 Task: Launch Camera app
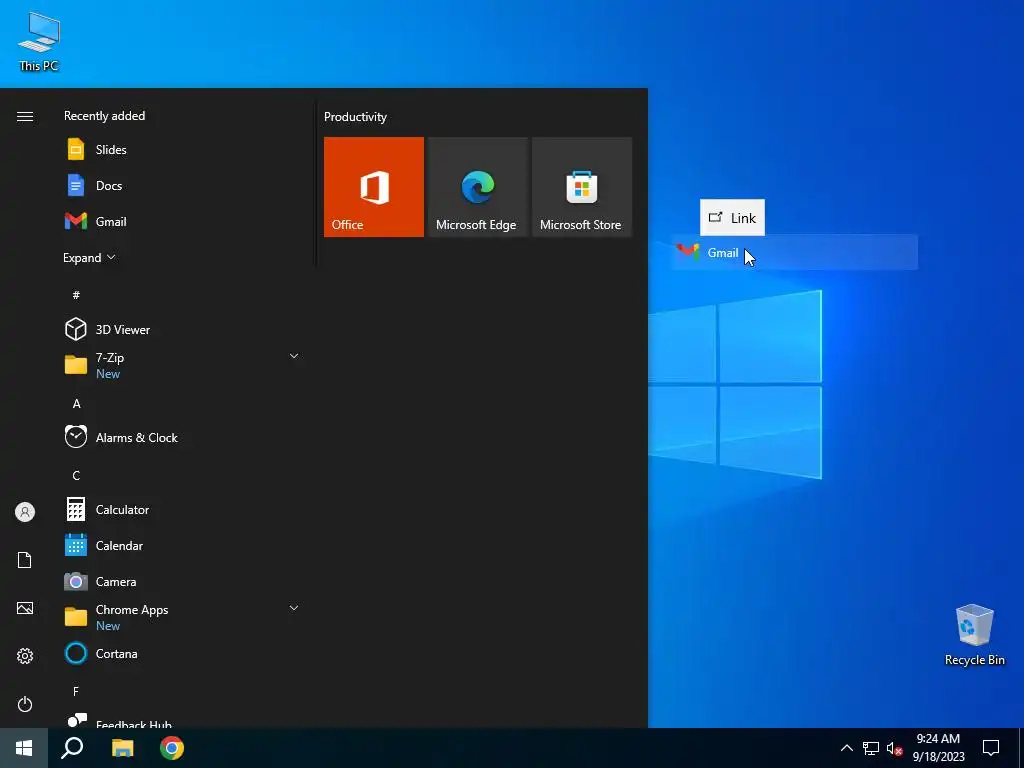point(183,581)
